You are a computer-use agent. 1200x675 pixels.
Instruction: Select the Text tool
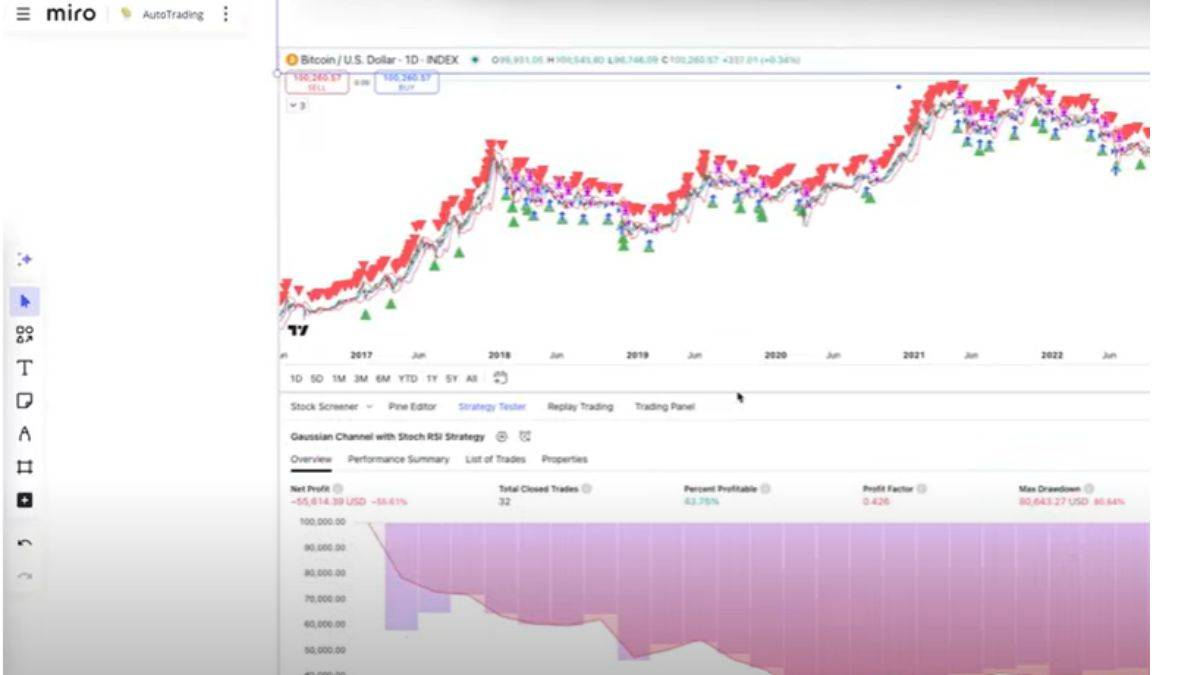click(x=25, y=368)
